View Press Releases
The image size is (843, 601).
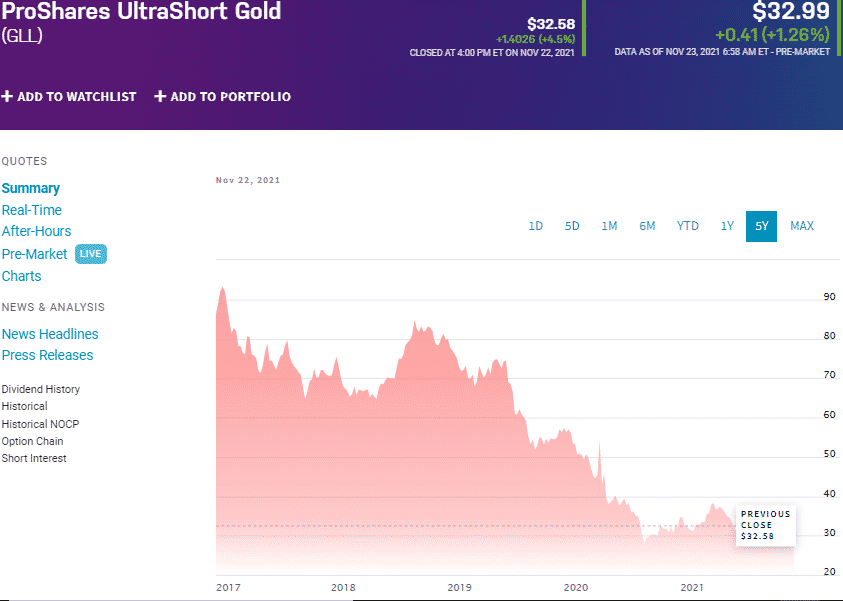(x=46, y=355)
